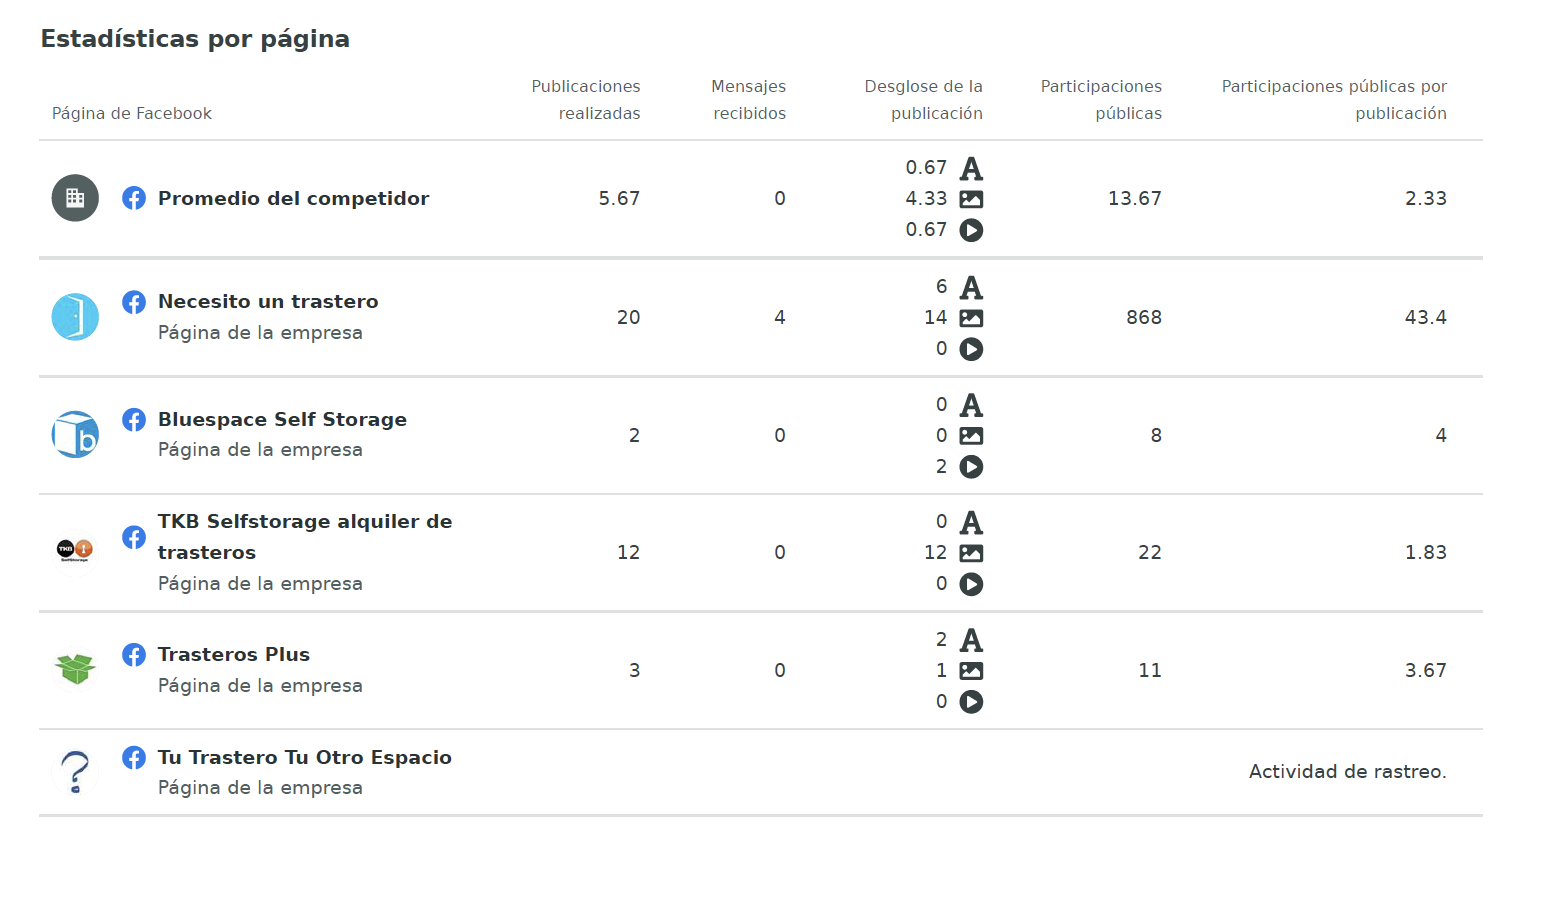Click video post icon in TKB Selfstorage row
Screen dimensions: 1544x914
pos(971,584)
